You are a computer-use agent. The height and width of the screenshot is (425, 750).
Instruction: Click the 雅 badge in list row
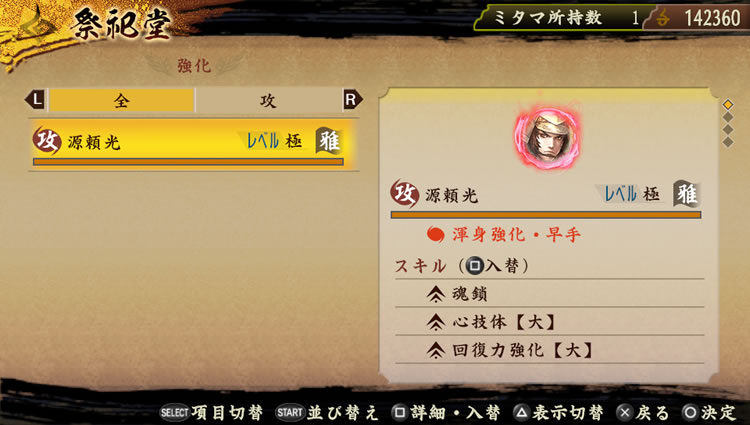(330, 141)
